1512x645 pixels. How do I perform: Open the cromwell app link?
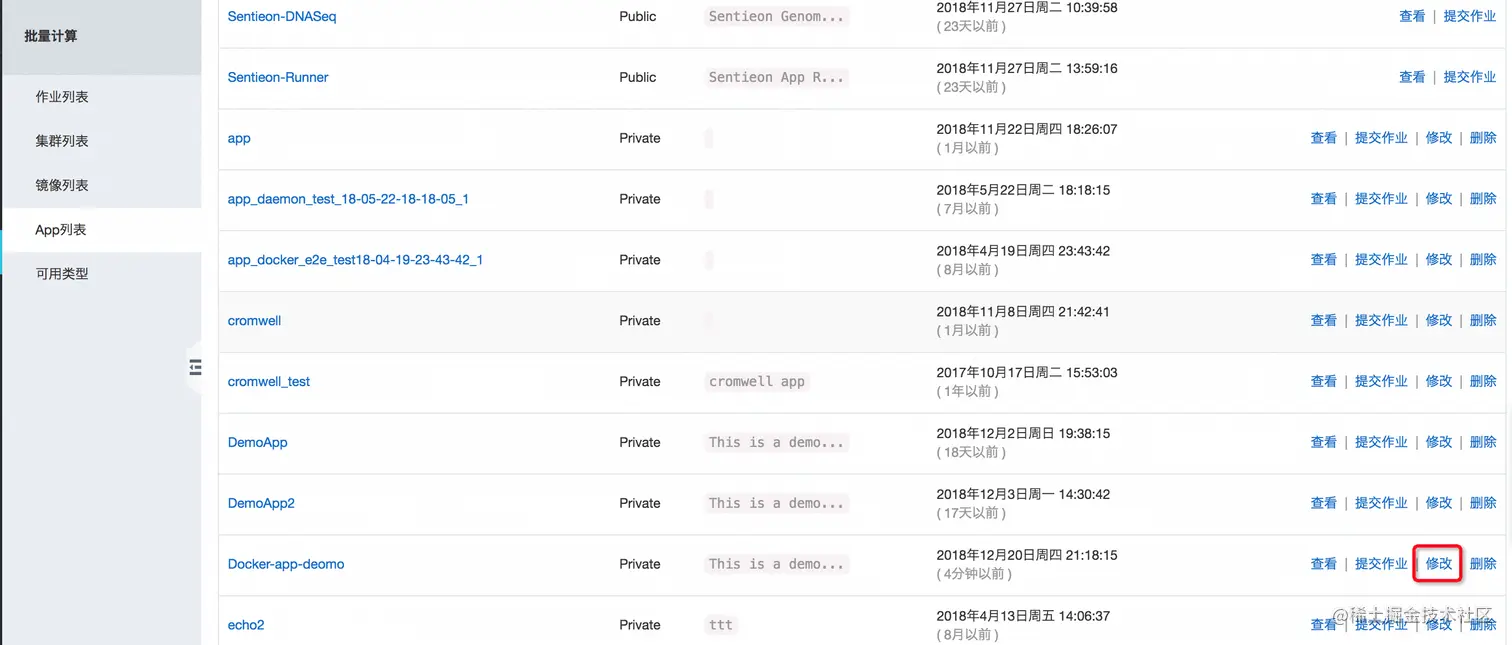pyautogui.click(x=254, y=321)
